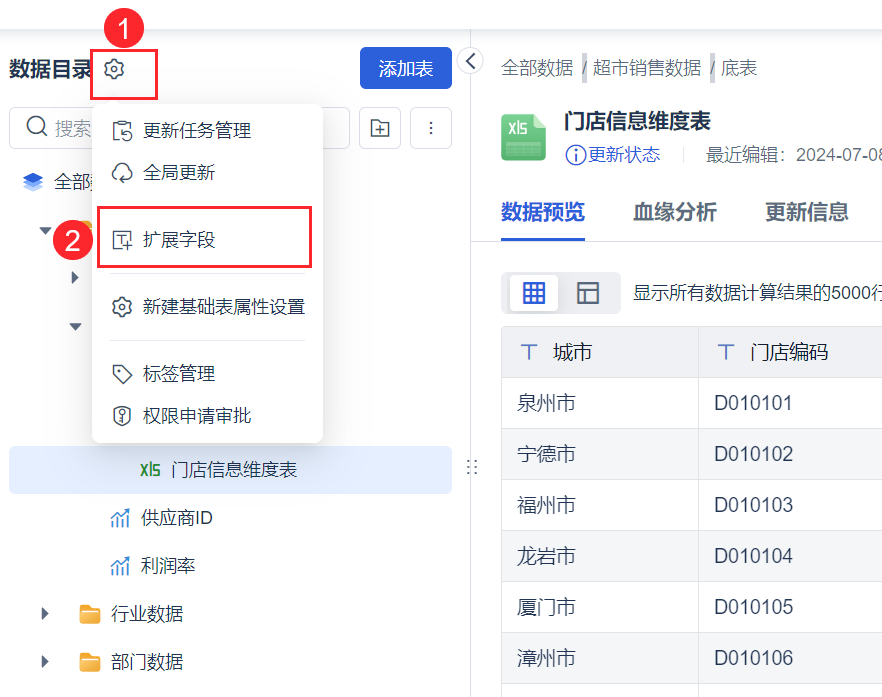
Task: Select 利润率 item in the tree
Action: 167,566
